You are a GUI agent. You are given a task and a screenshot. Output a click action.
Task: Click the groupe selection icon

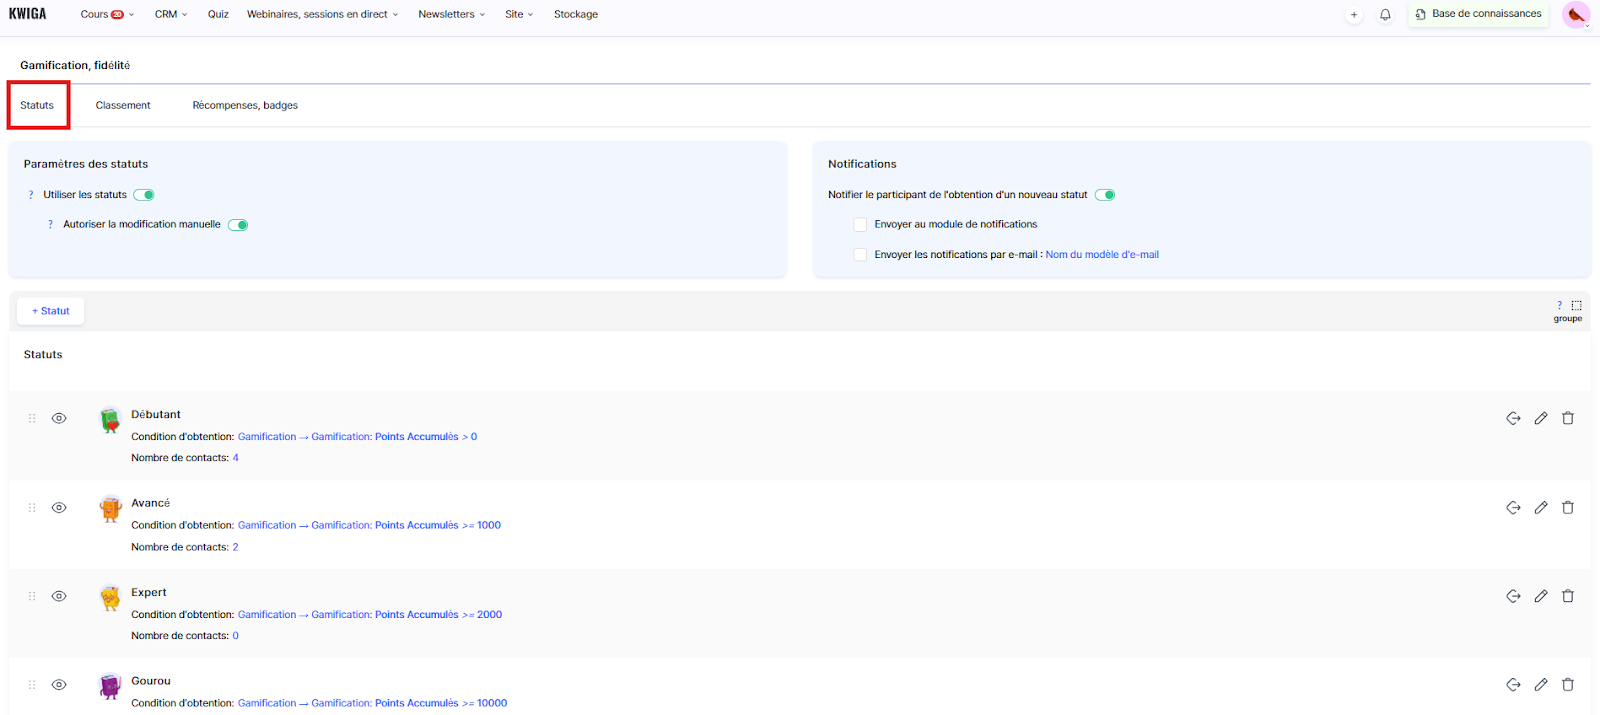coord(1576,306)
